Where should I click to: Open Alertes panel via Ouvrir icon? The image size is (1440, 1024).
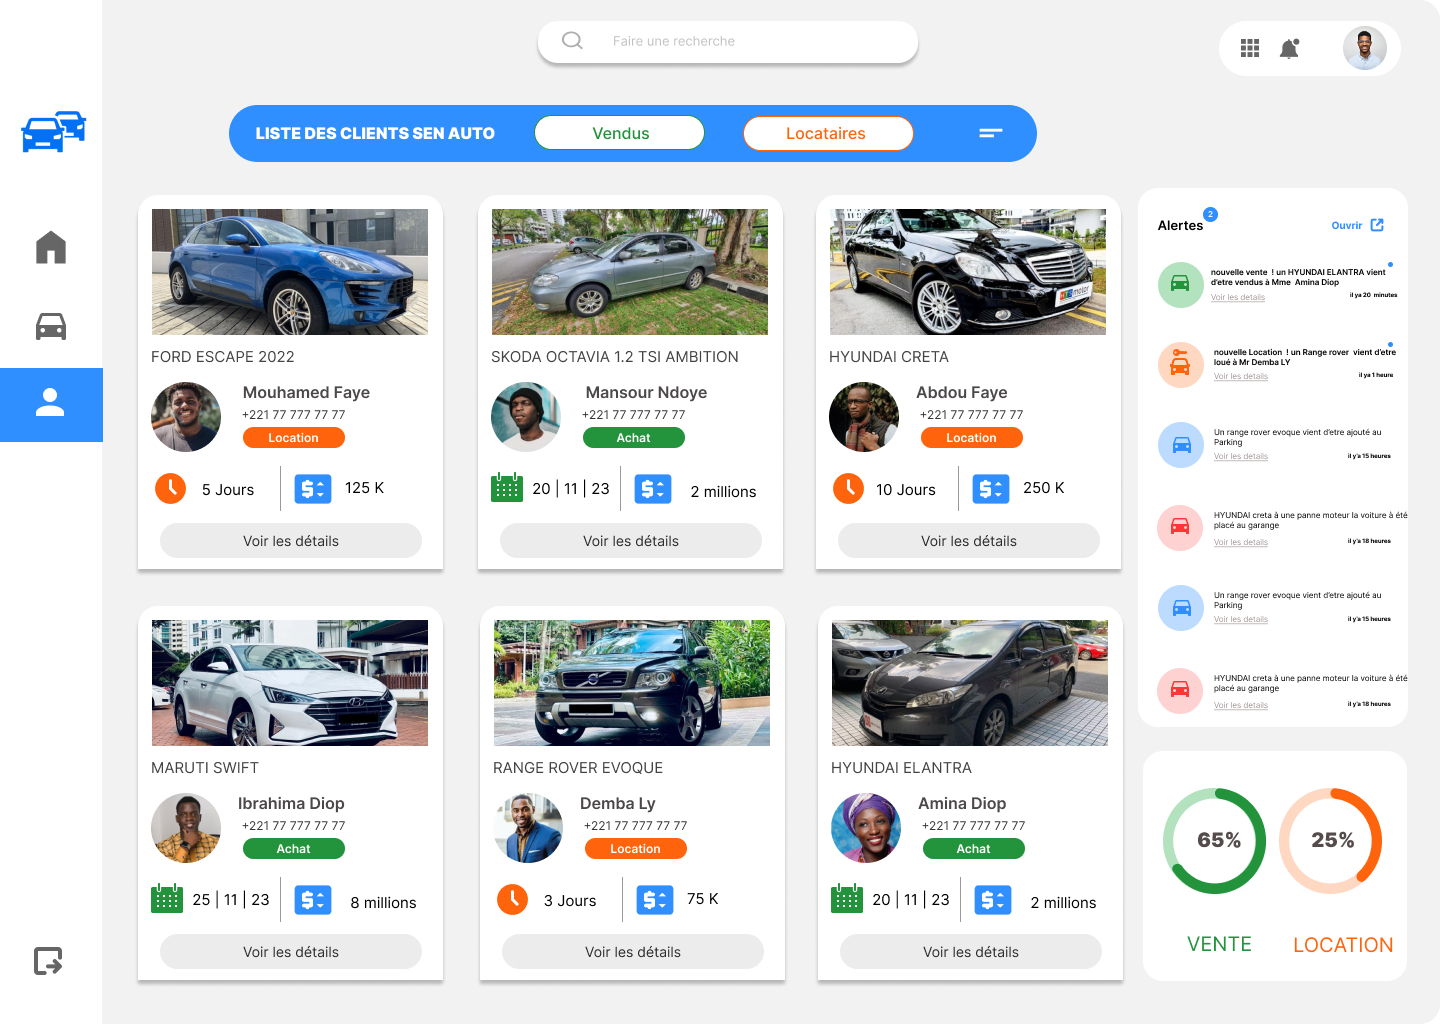click(1377, 225)
